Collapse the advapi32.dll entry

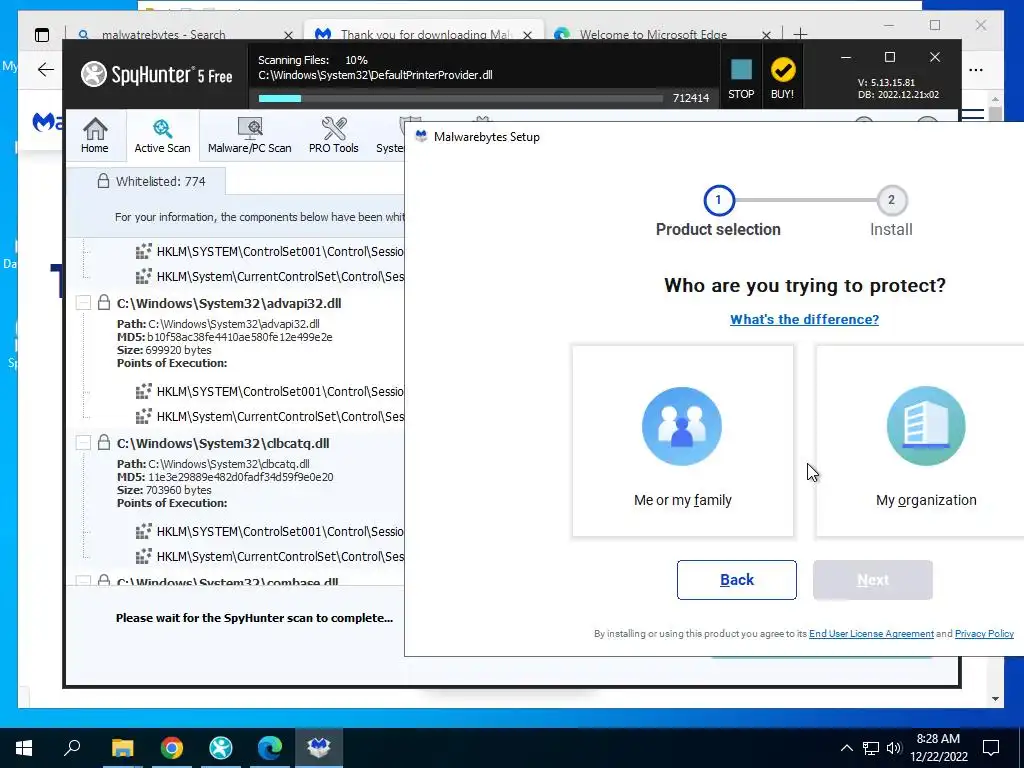[x=83, y=303]
